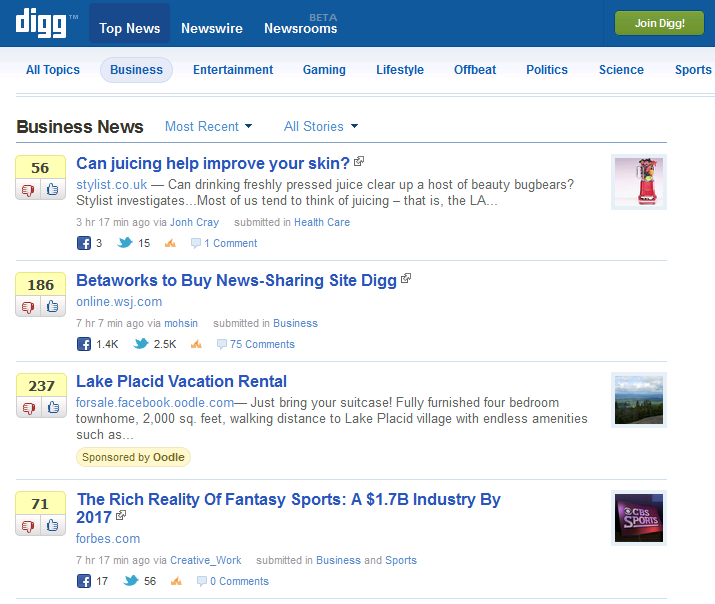Open Business category link on Betaworks story
715x604 pixels.
[x=295, y=323]
